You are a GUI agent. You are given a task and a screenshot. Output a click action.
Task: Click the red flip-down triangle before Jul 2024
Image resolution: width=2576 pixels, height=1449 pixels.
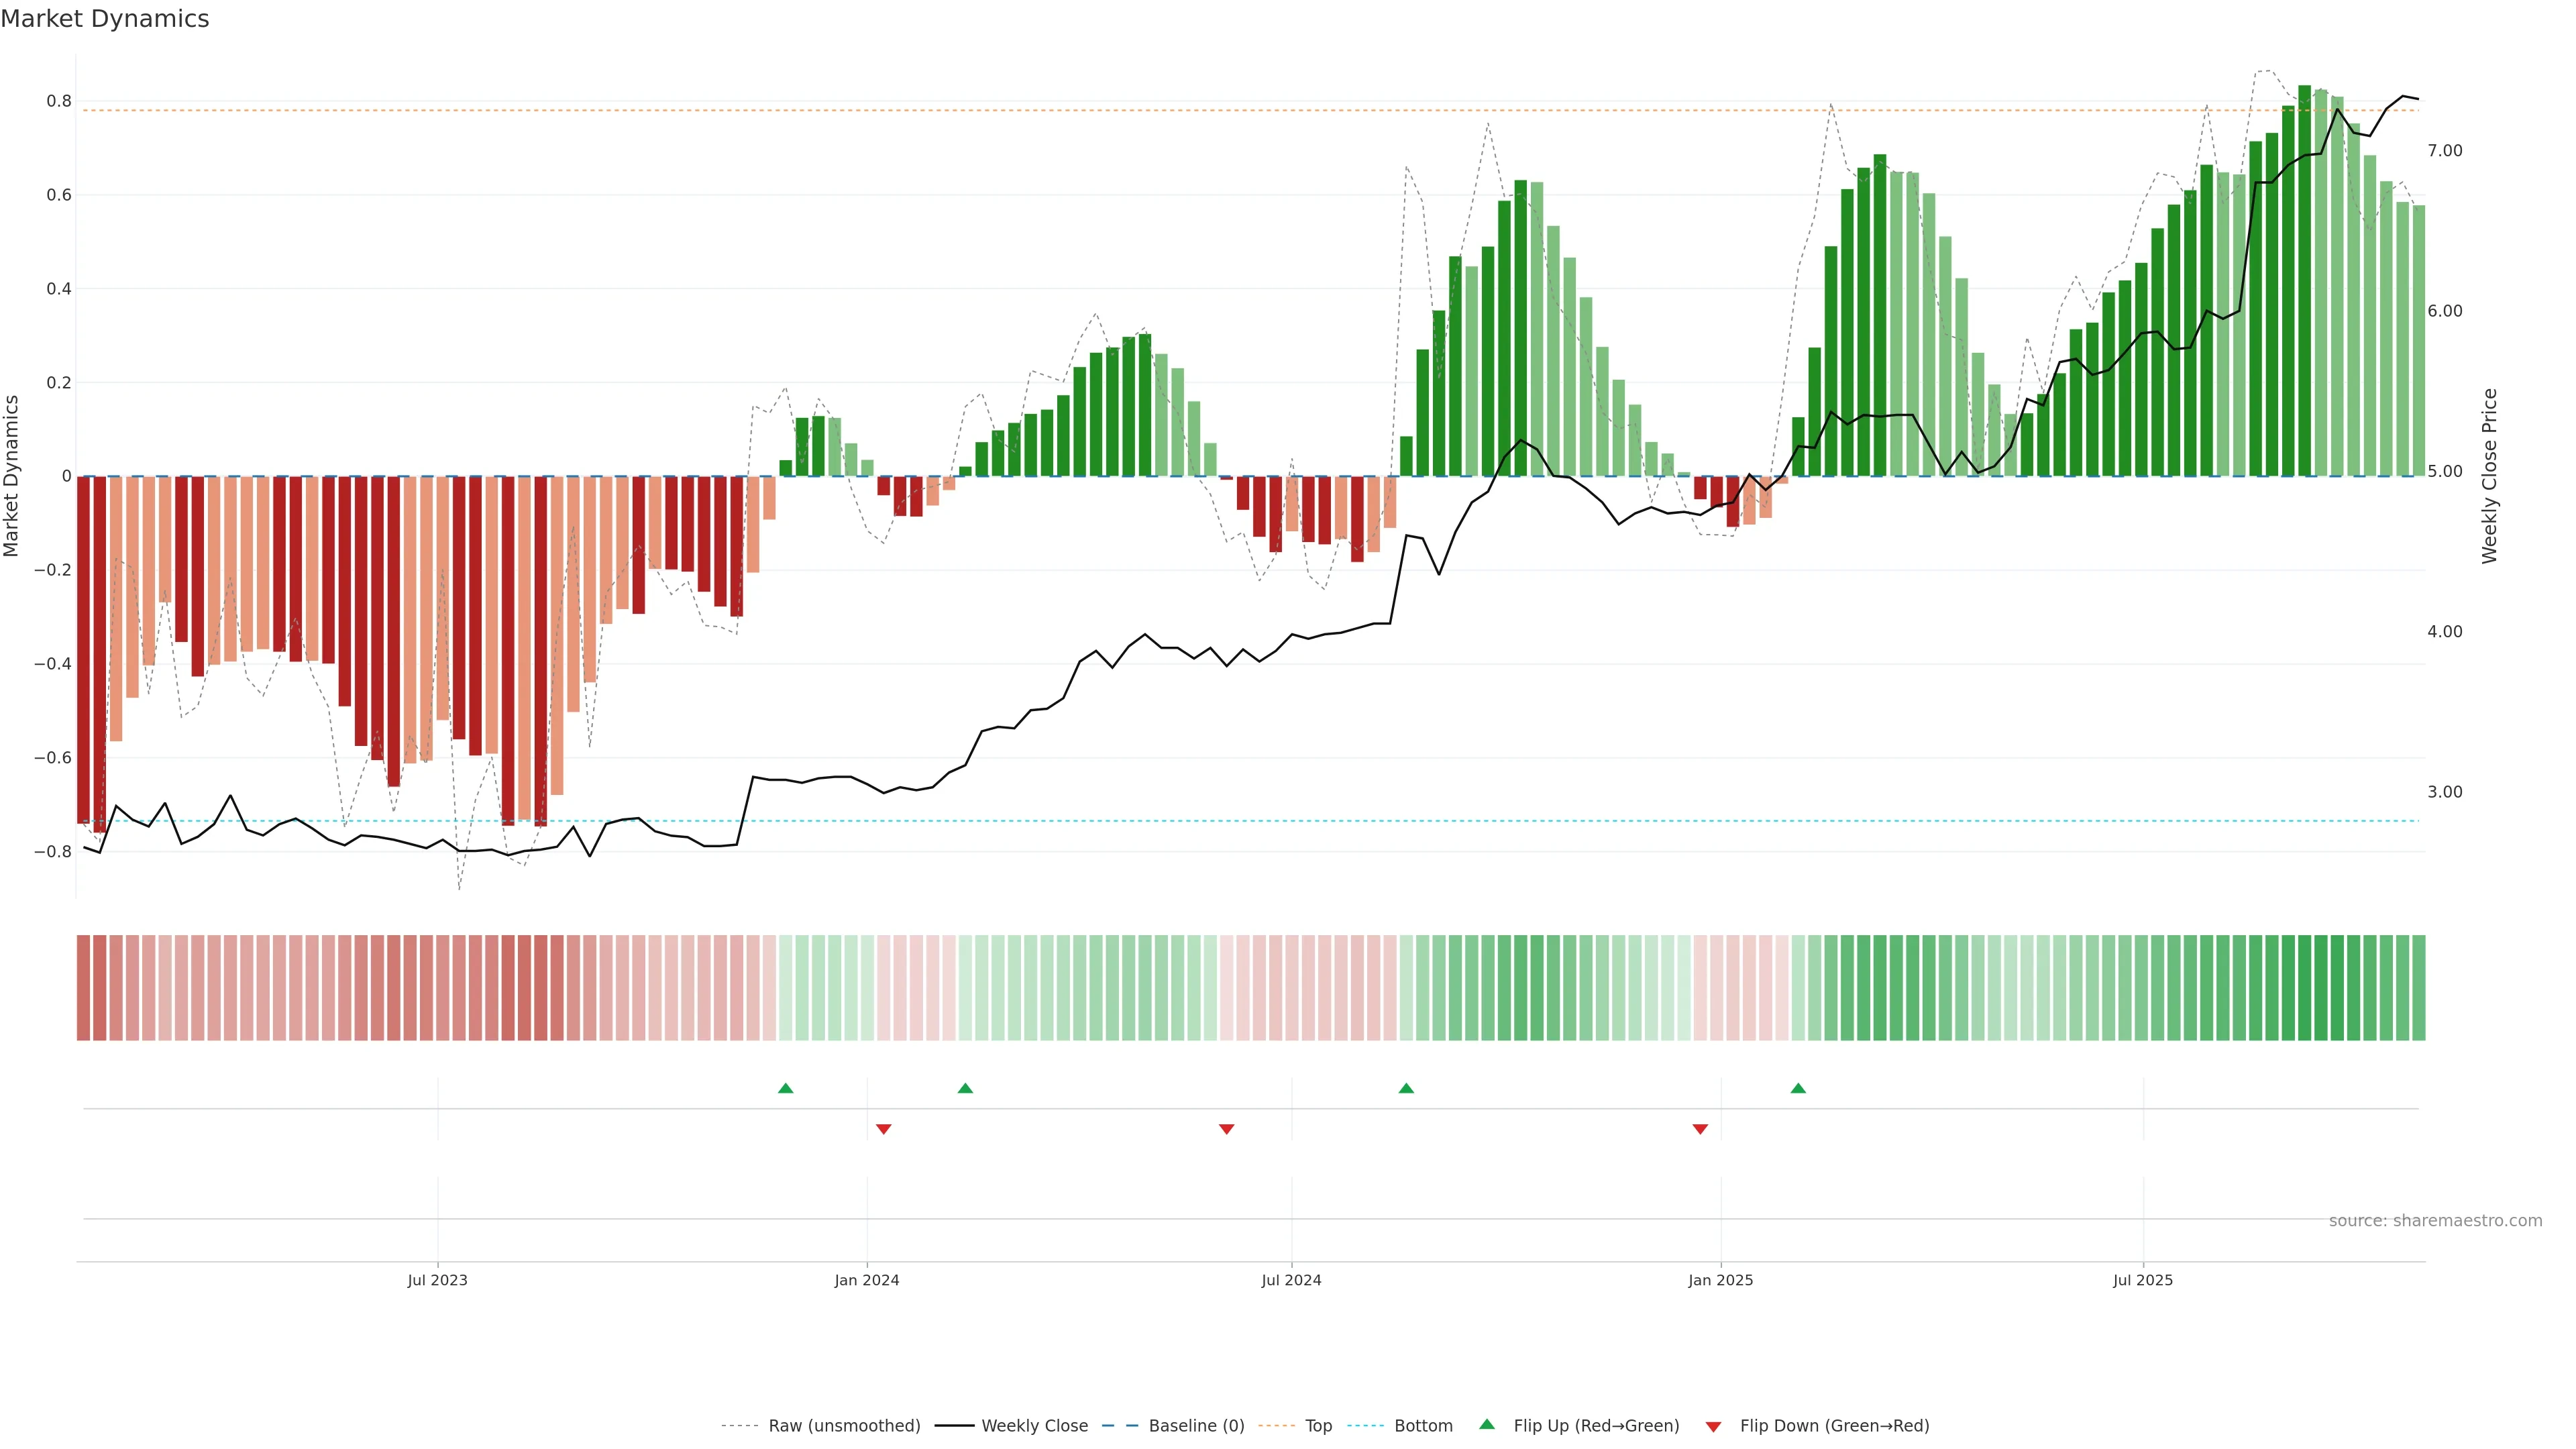pyautogui.click(x=1227, y=1129)
